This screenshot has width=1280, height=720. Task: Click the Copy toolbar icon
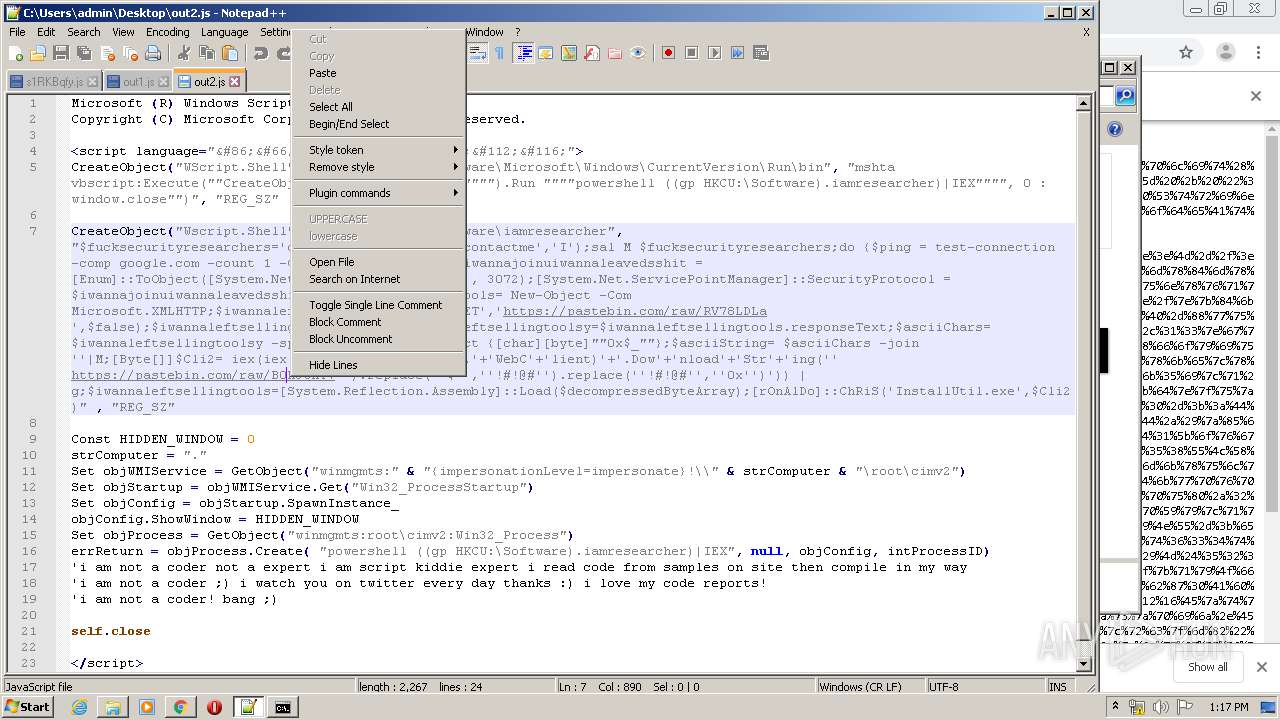207,53
